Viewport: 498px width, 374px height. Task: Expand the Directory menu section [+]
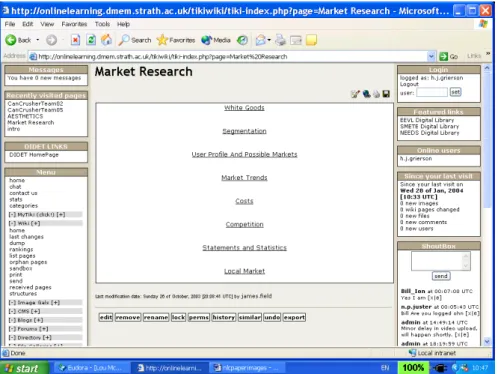[x=47, y=338]
